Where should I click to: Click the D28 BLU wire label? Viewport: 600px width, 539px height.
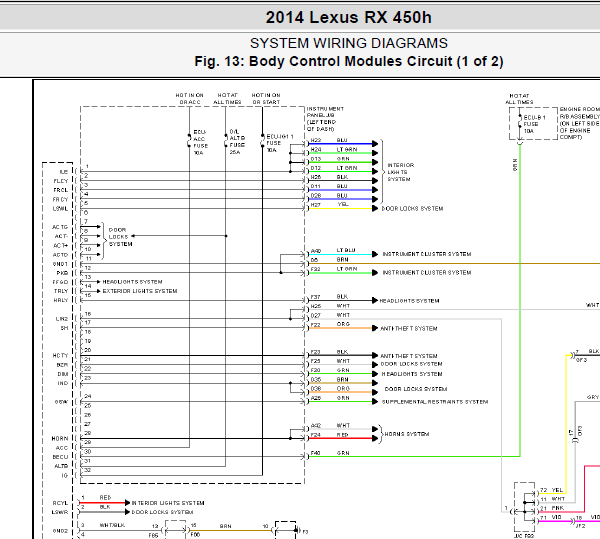tap(329, 195)
